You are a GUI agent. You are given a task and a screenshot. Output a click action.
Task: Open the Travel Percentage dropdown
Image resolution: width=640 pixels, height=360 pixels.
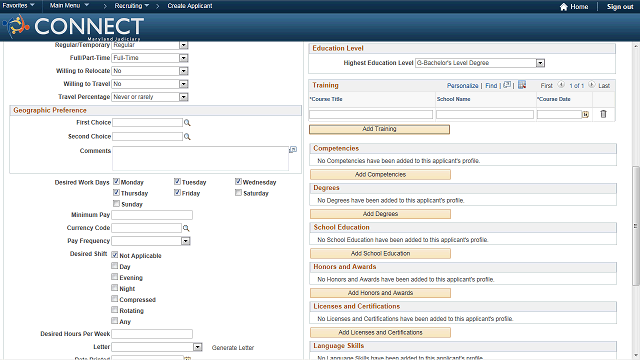pyautogui.click(x=184, y=97)
